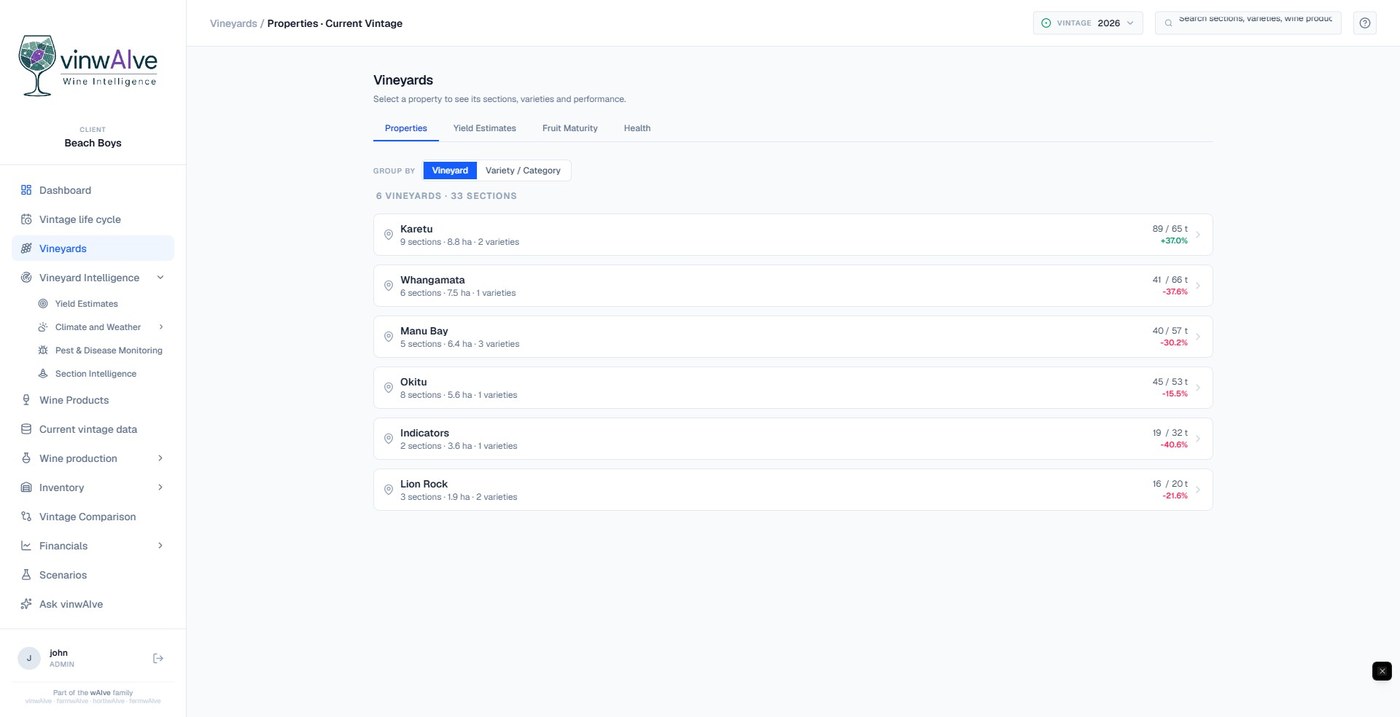Click the help question mark icon
Screen dimensions: 1400x717
tap(1365, 23)
